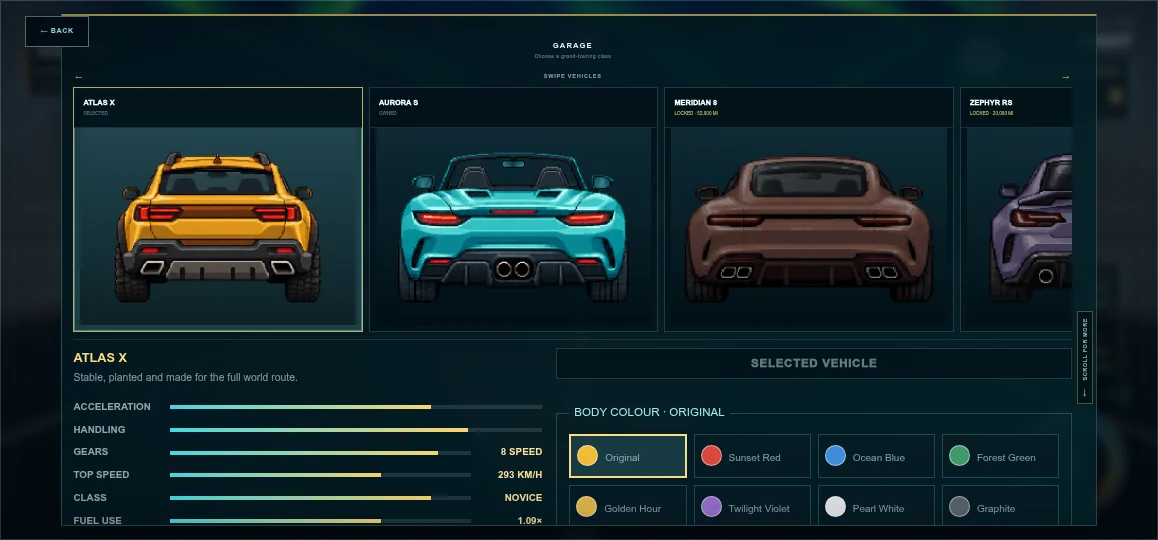
Task: Apply the Golden Hour body colour
Action: (x=628, y=506)
